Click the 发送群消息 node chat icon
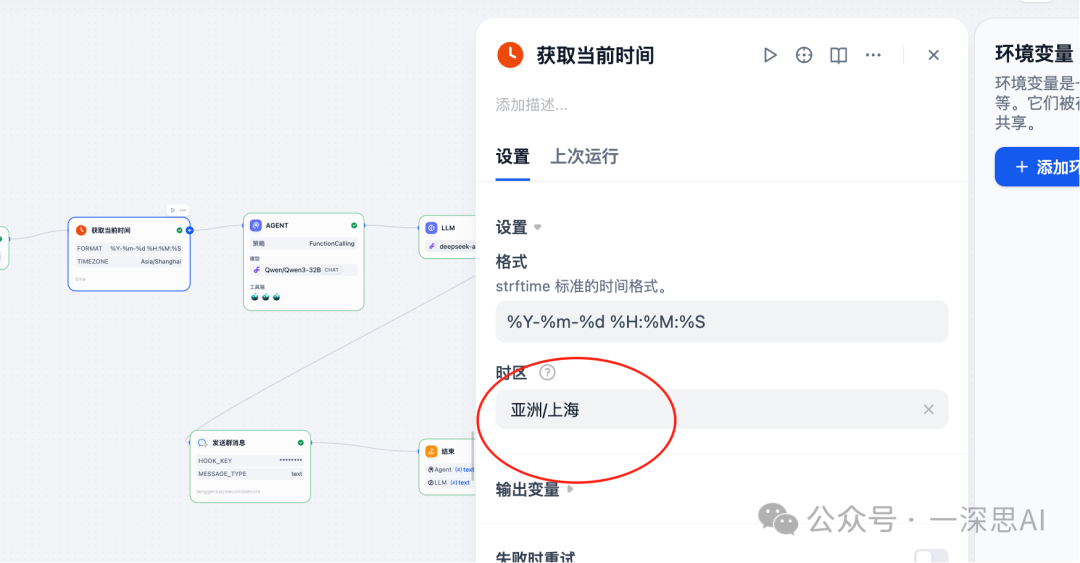1080x563 pixels. (x=202, y=442)
